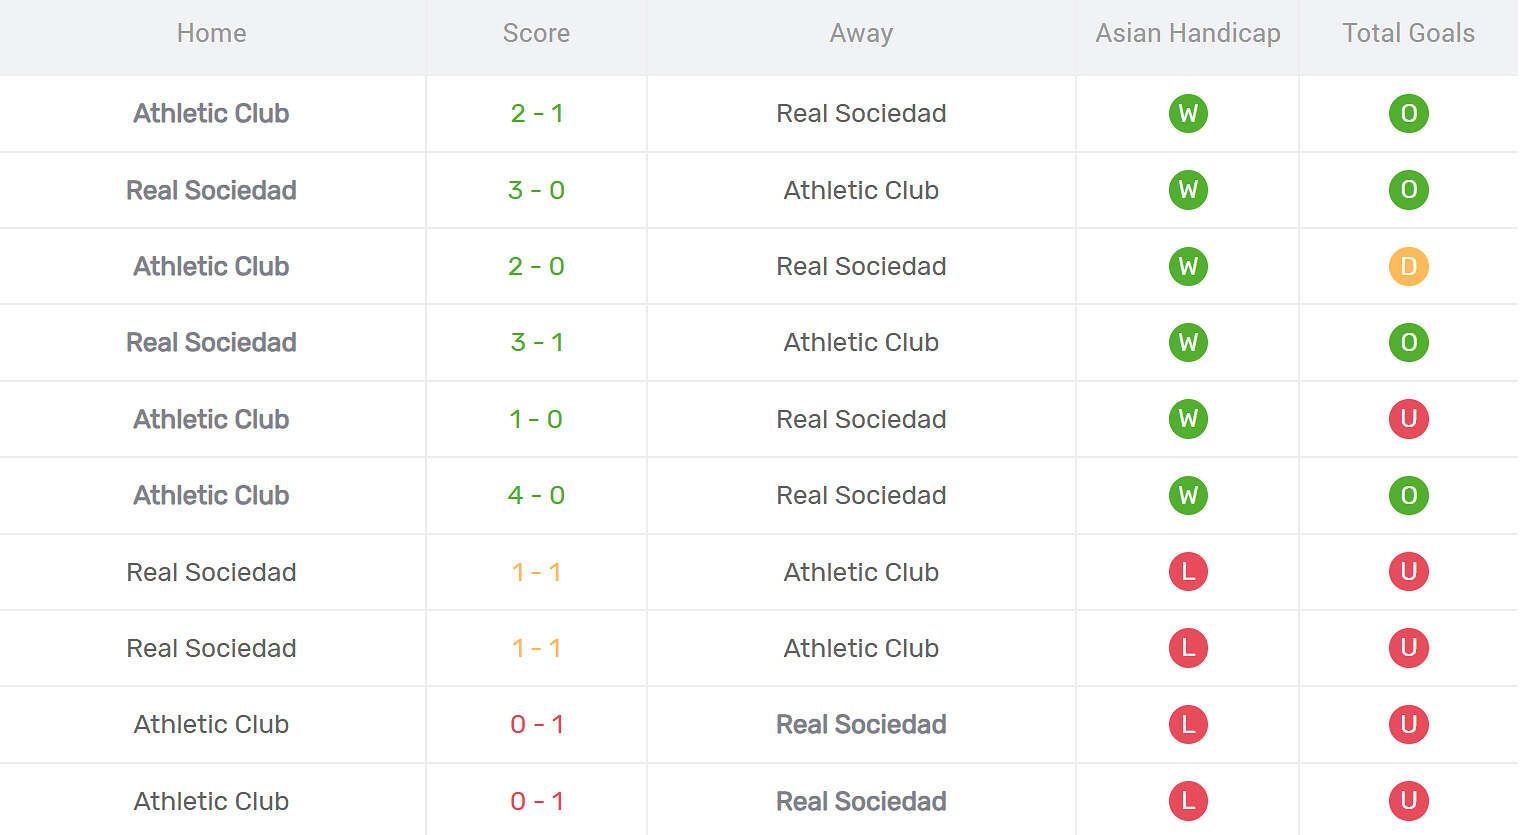The image size is (1521, 835).
Task: Select the O total goals badge for the 2 - 1 match
Action: click(x=1408, y=113)
